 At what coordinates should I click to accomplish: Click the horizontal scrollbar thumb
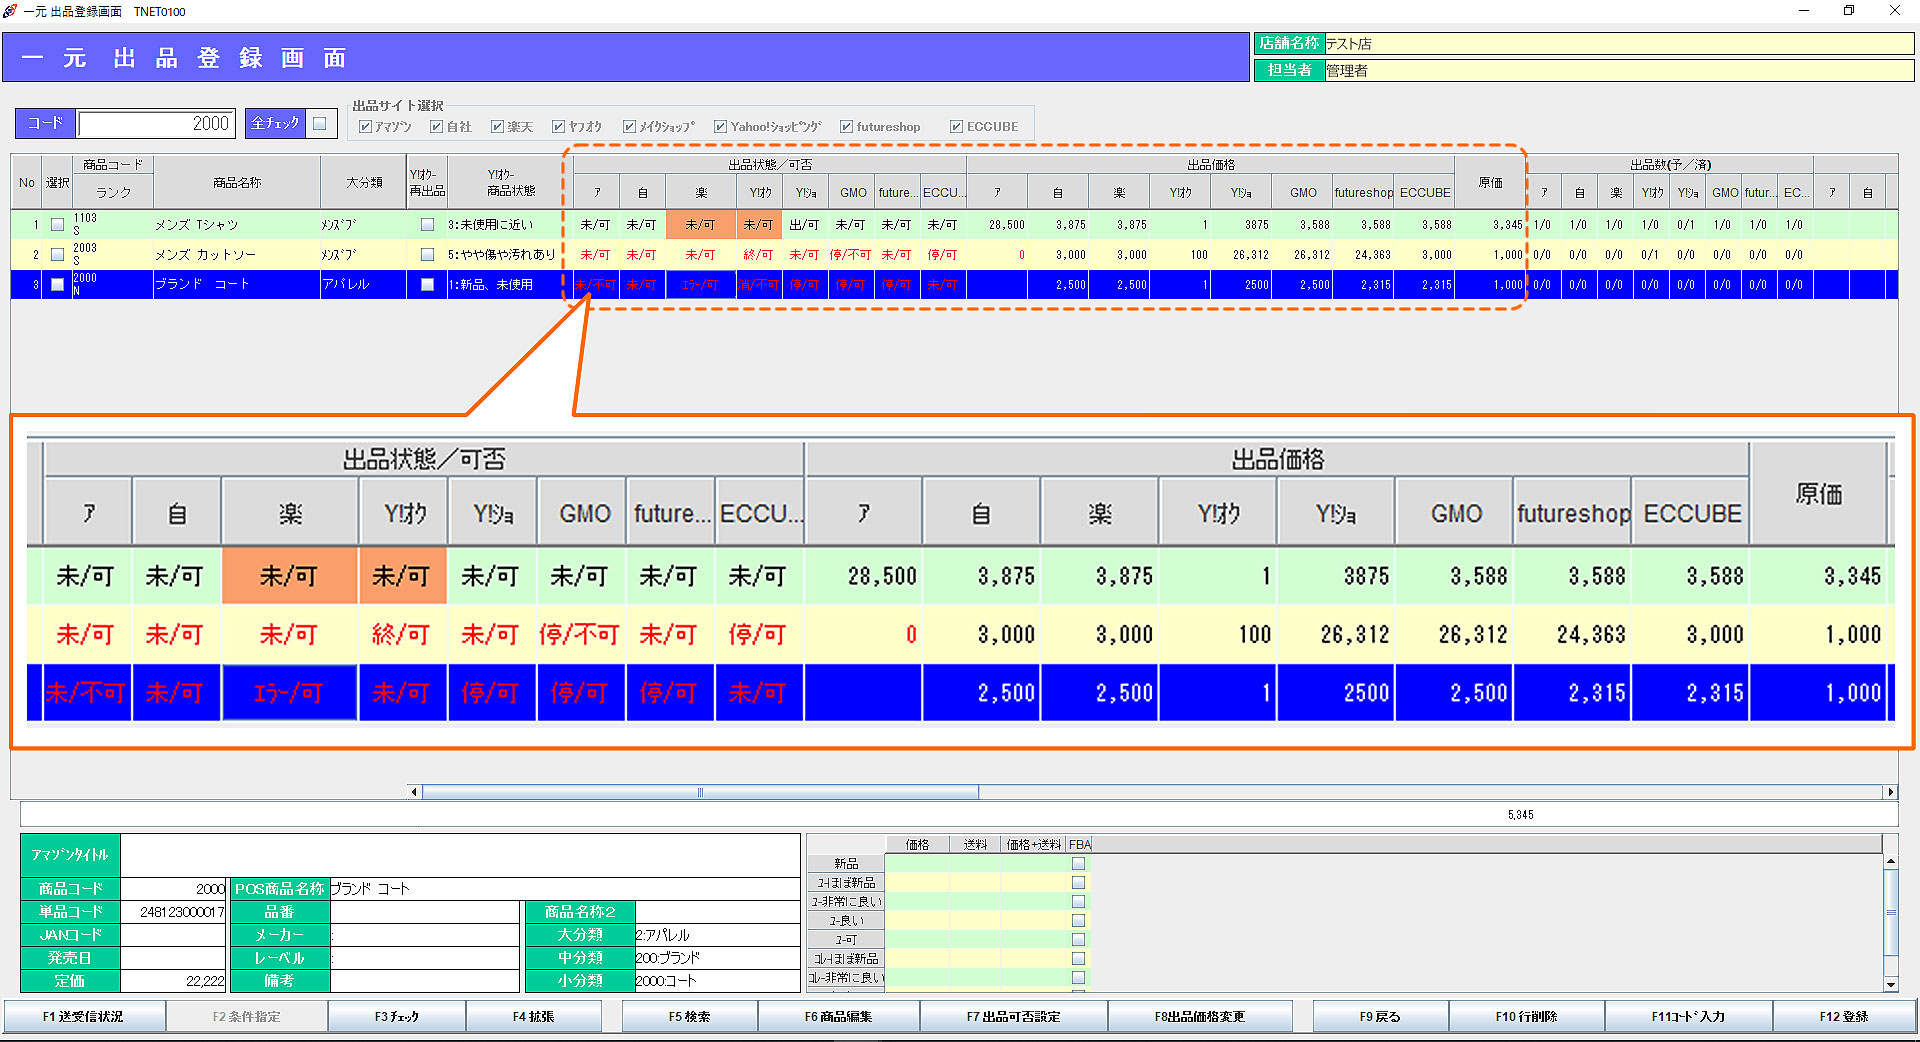pyautogui.click(x=700, y=792)
